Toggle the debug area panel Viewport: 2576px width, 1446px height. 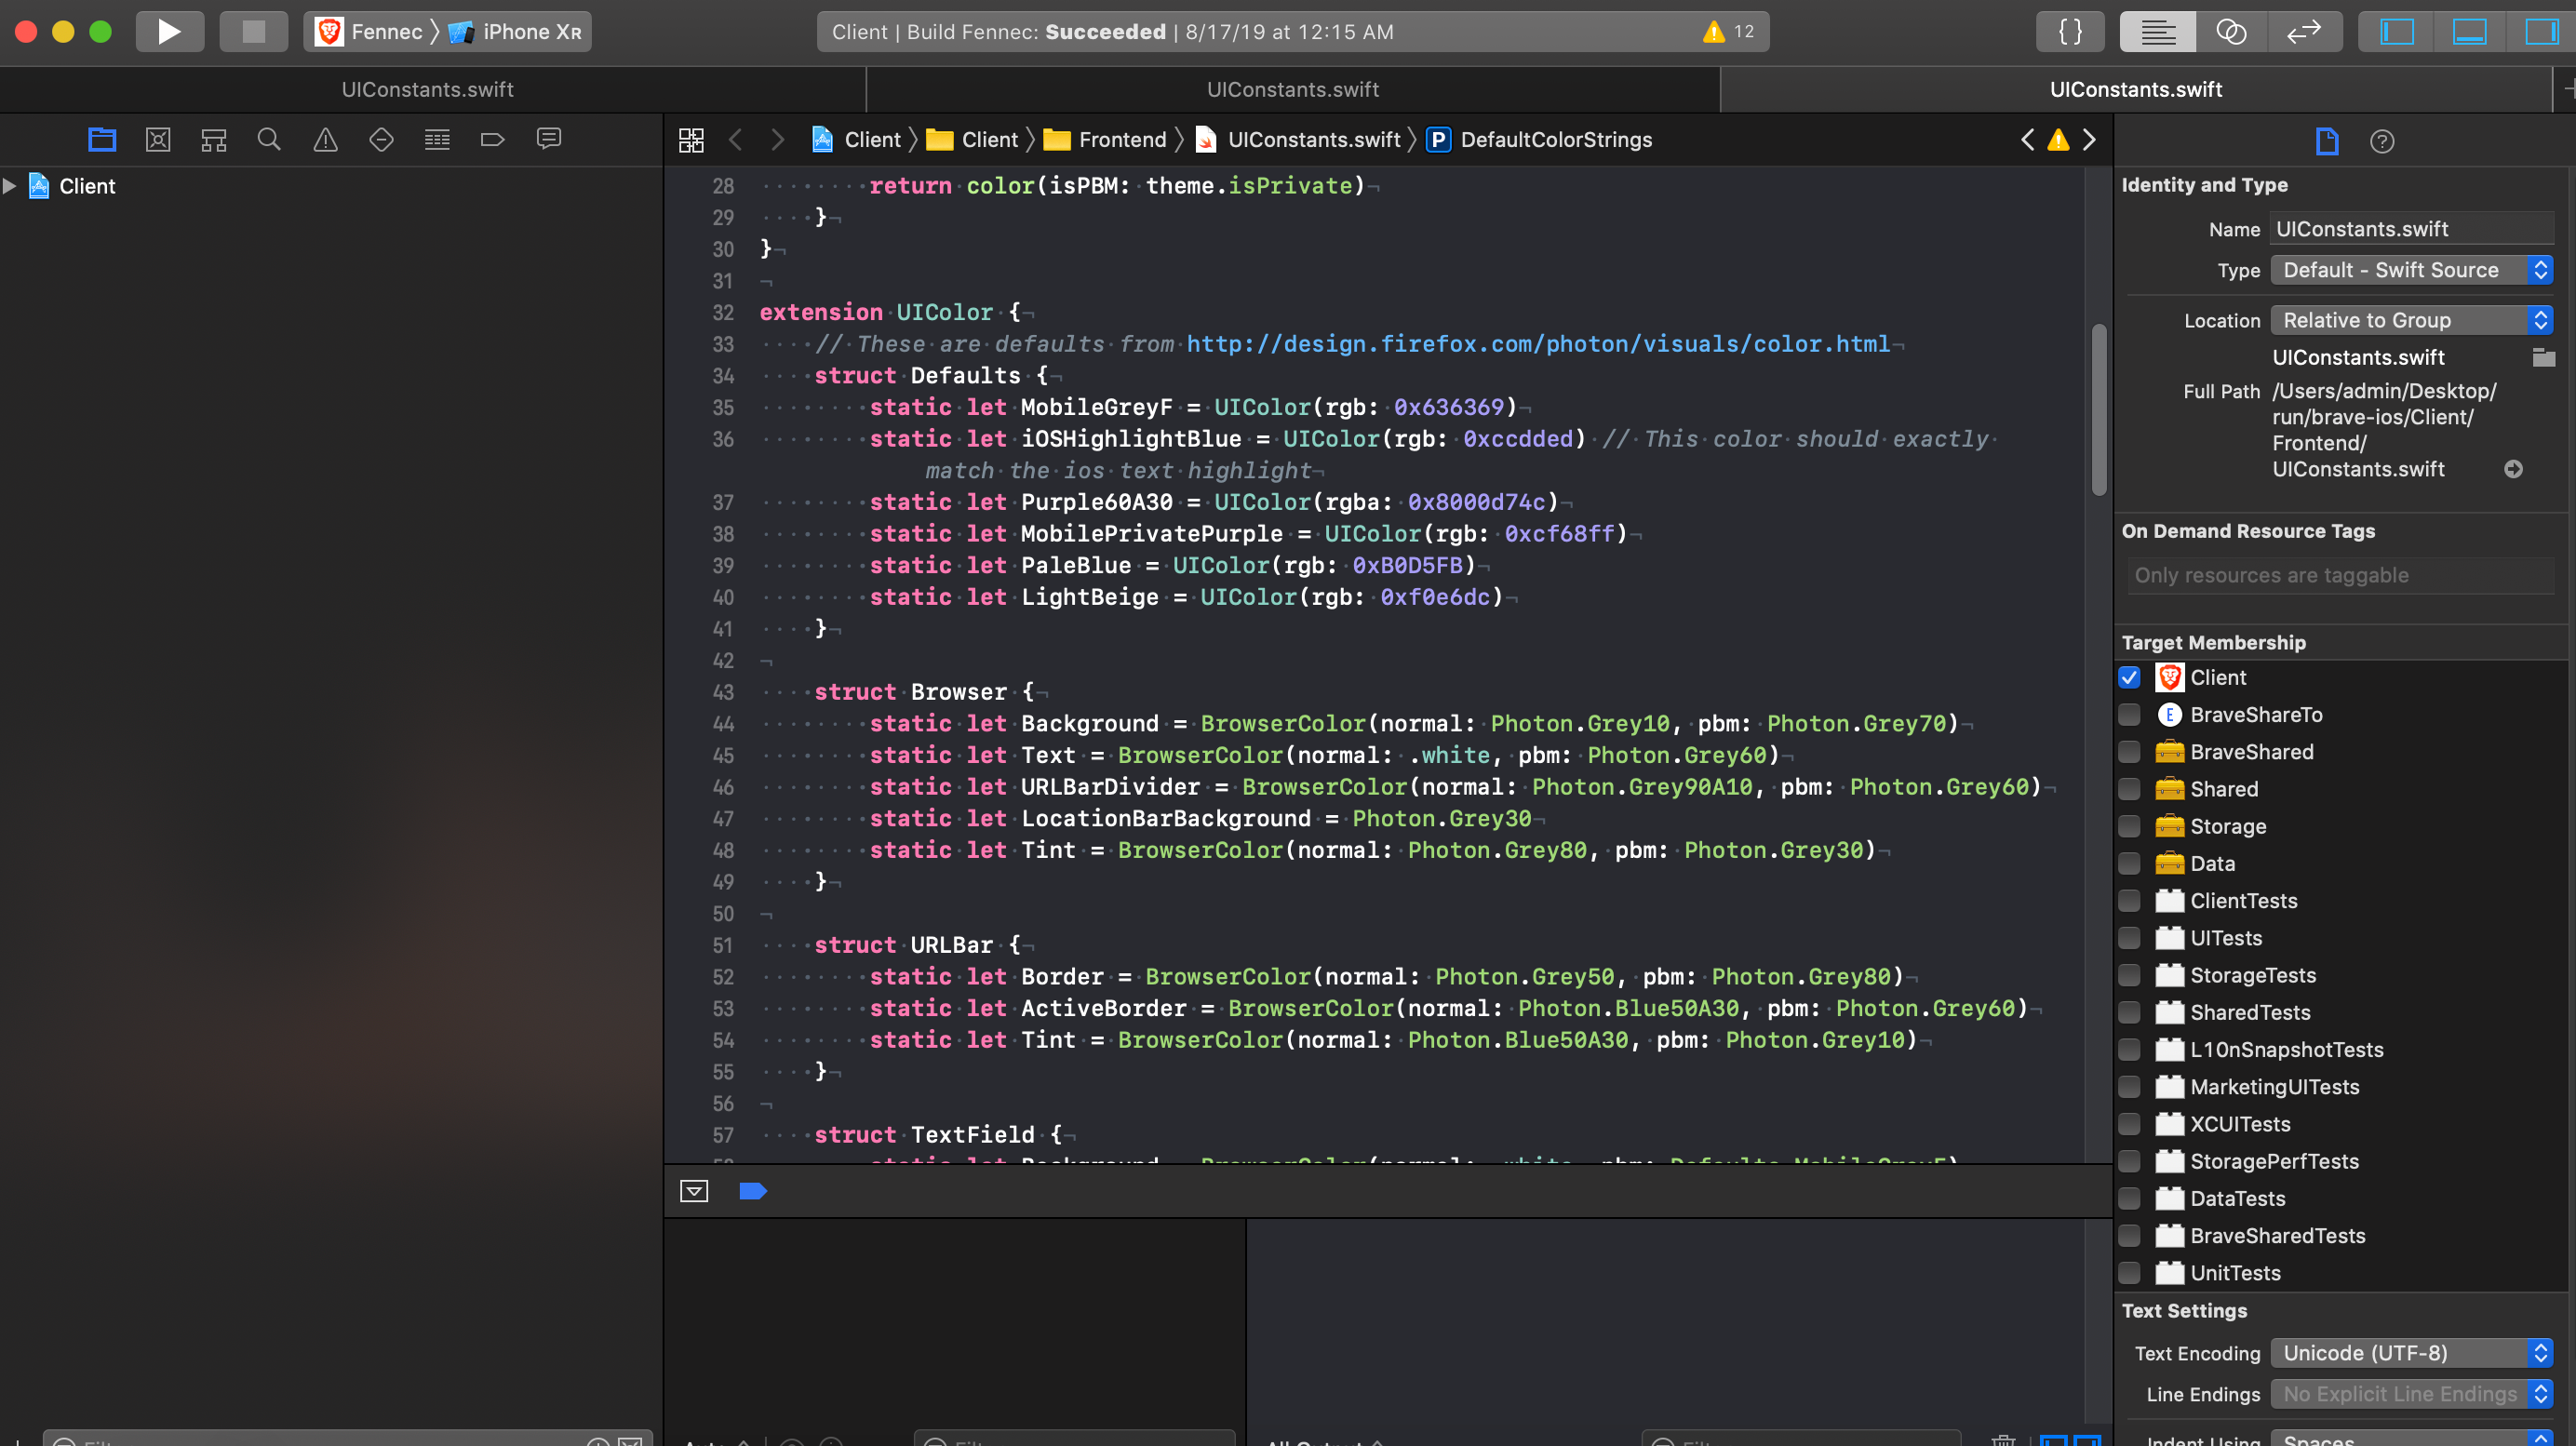click(2469, 31)
